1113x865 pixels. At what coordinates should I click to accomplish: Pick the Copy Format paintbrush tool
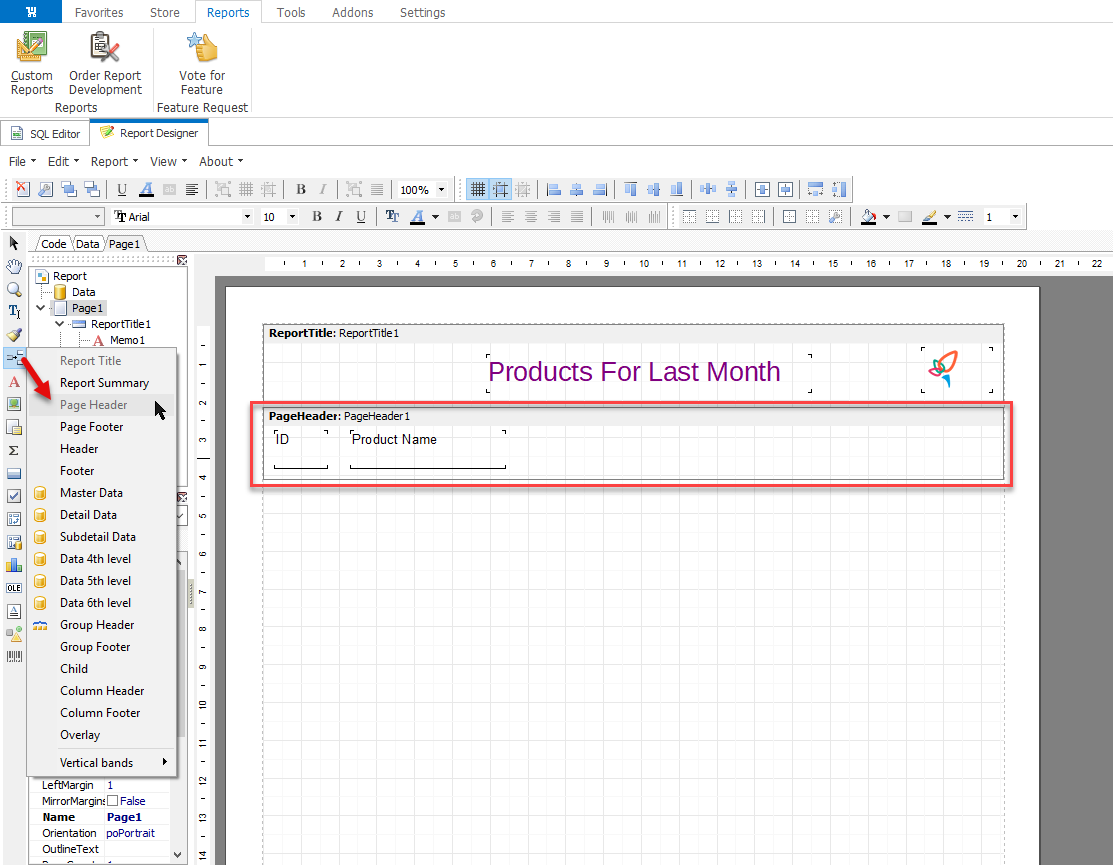pyautogui.click(x=14, y=335)
